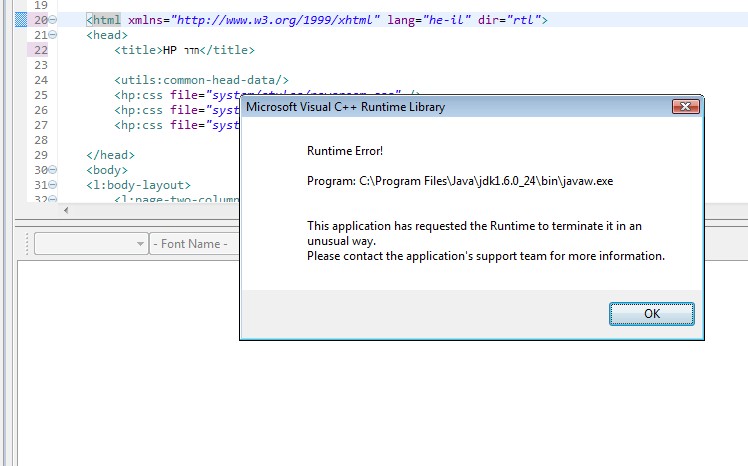The height and width of the screenshot is (466, 748).
Task: Click the horizontal scrollbar left arrow
Action: coord(66,210)
